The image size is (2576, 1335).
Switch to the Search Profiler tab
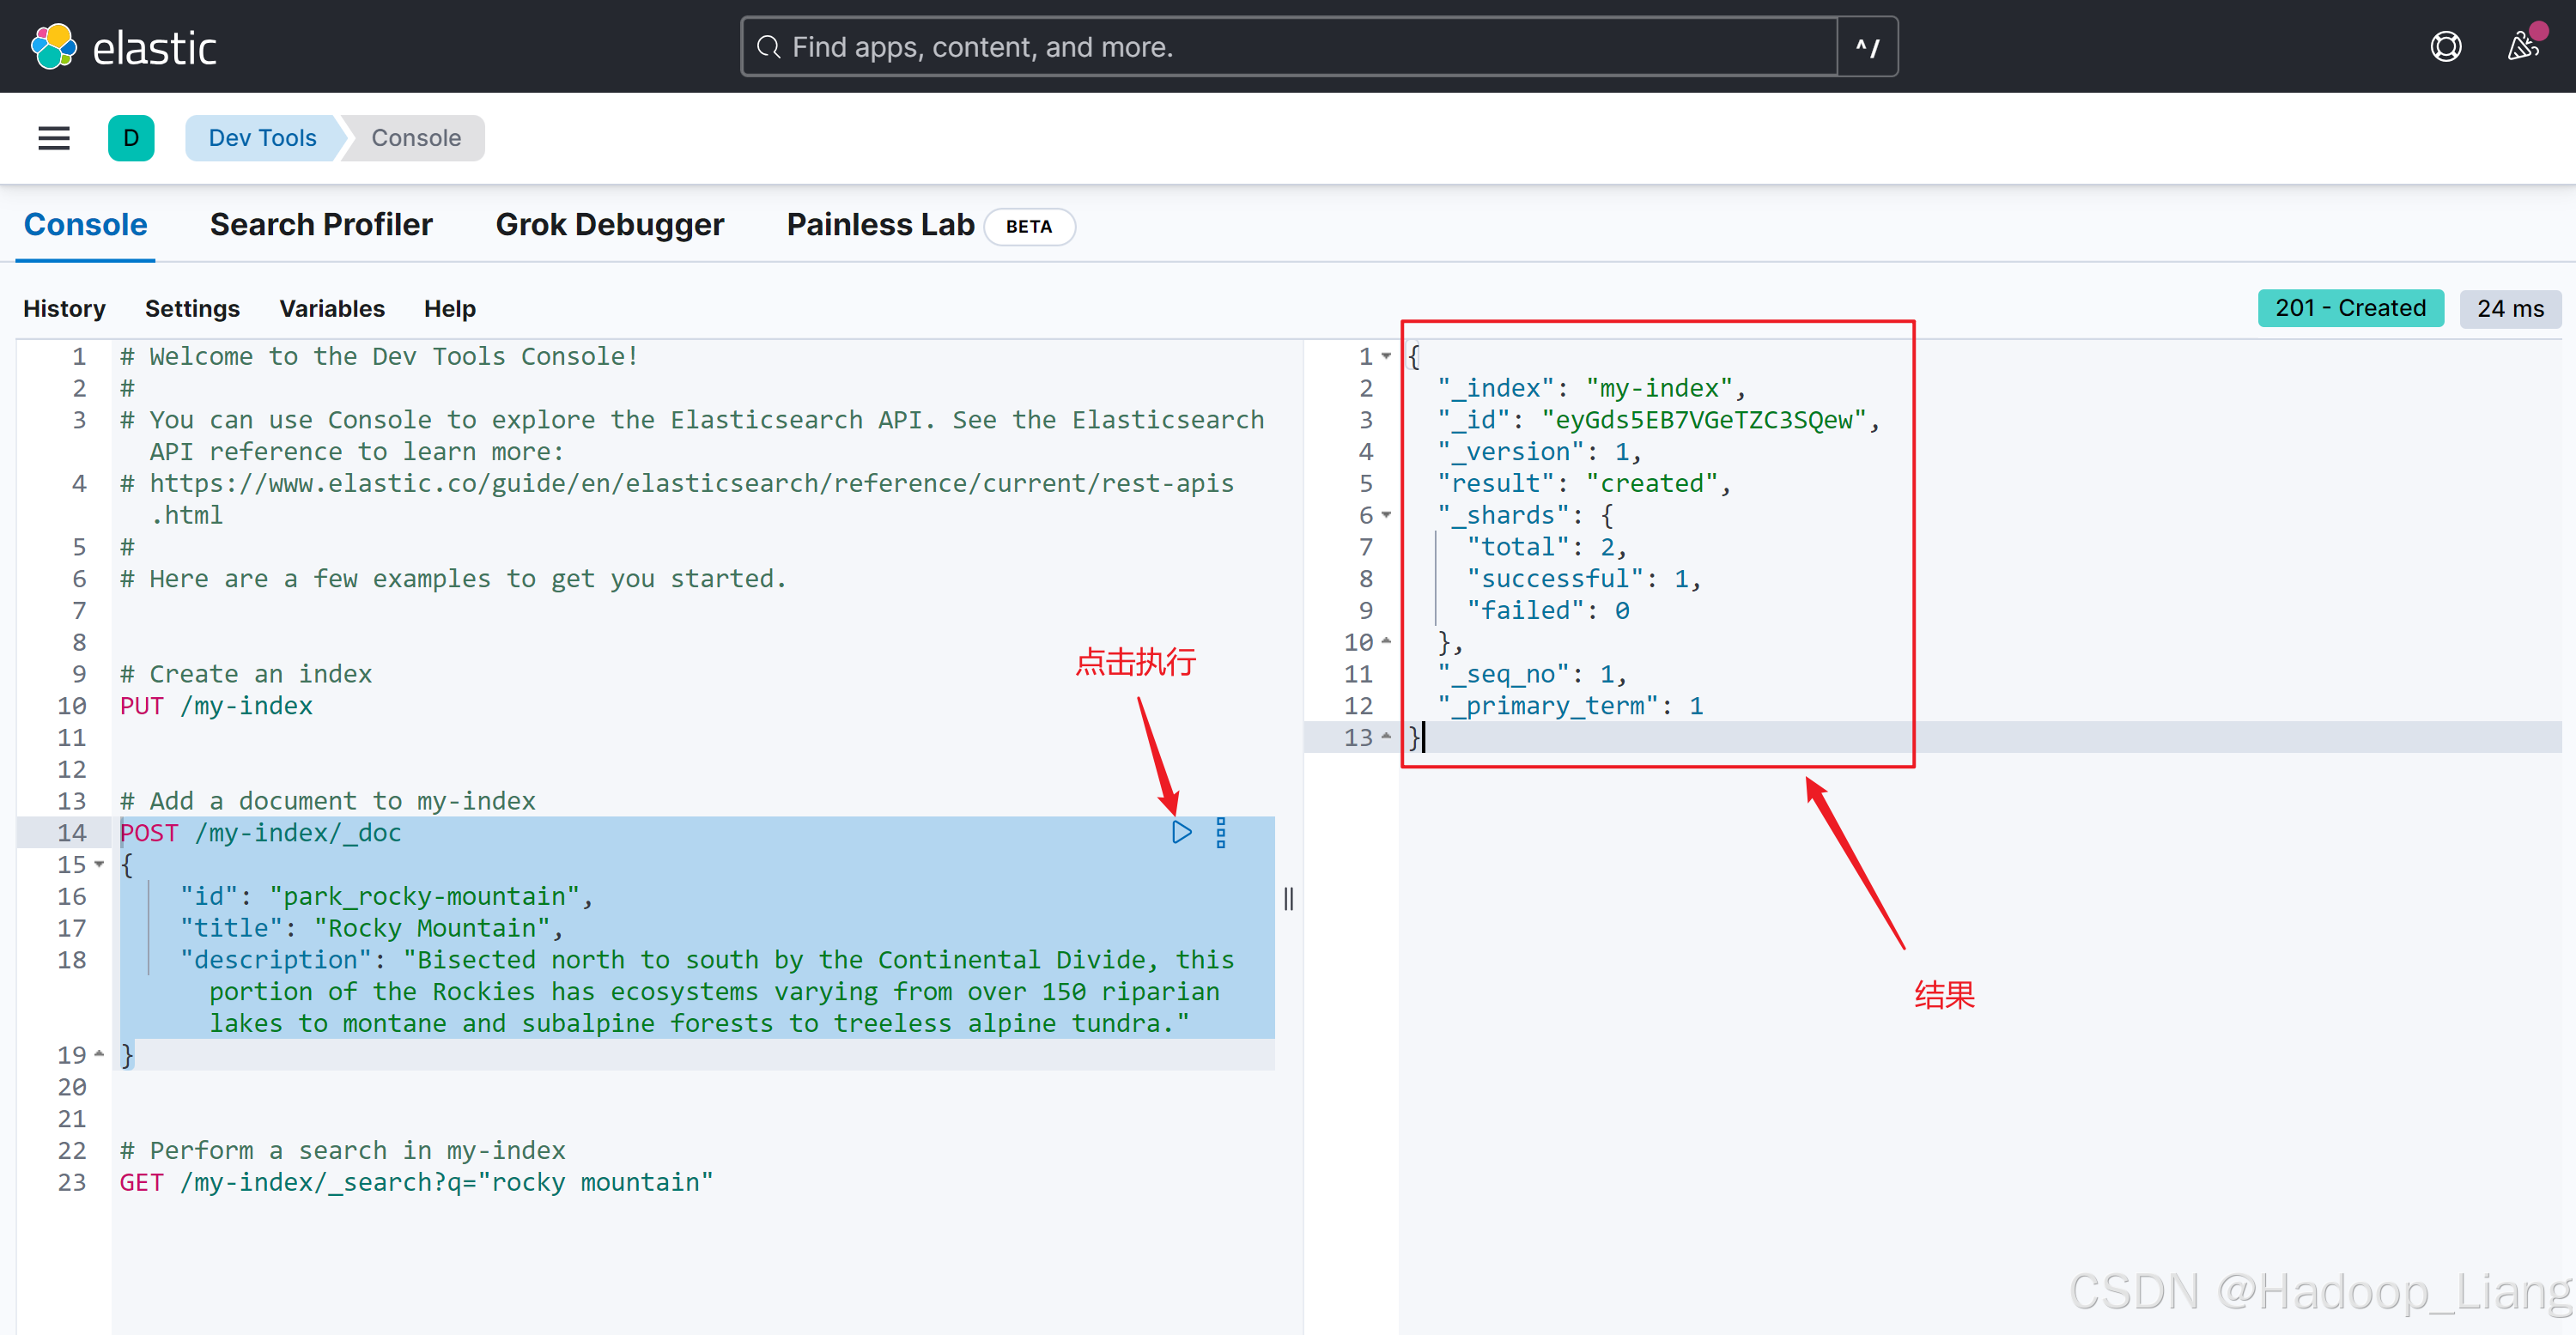[321, 225]
